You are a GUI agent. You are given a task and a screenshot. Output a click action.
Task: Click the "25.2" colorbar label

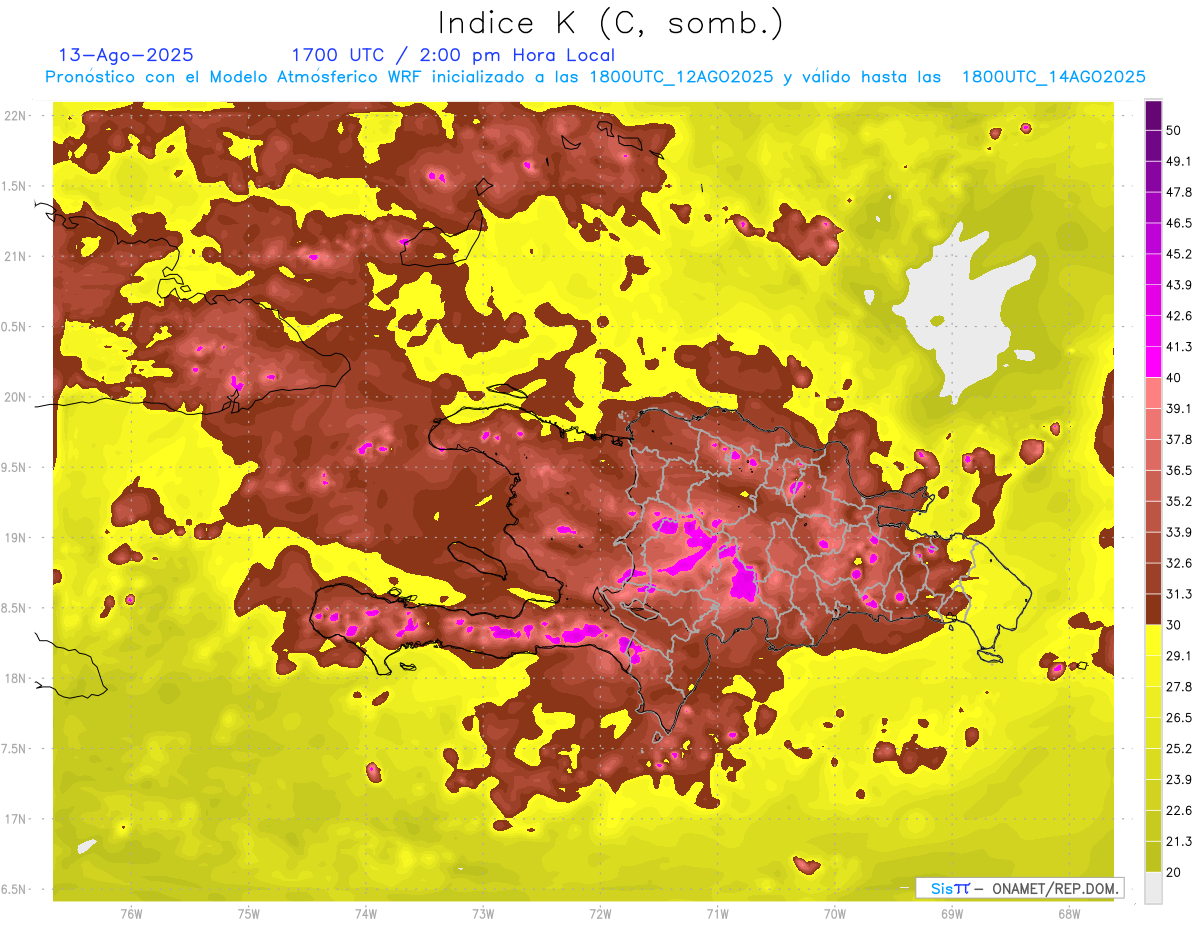click(1178, 748)
